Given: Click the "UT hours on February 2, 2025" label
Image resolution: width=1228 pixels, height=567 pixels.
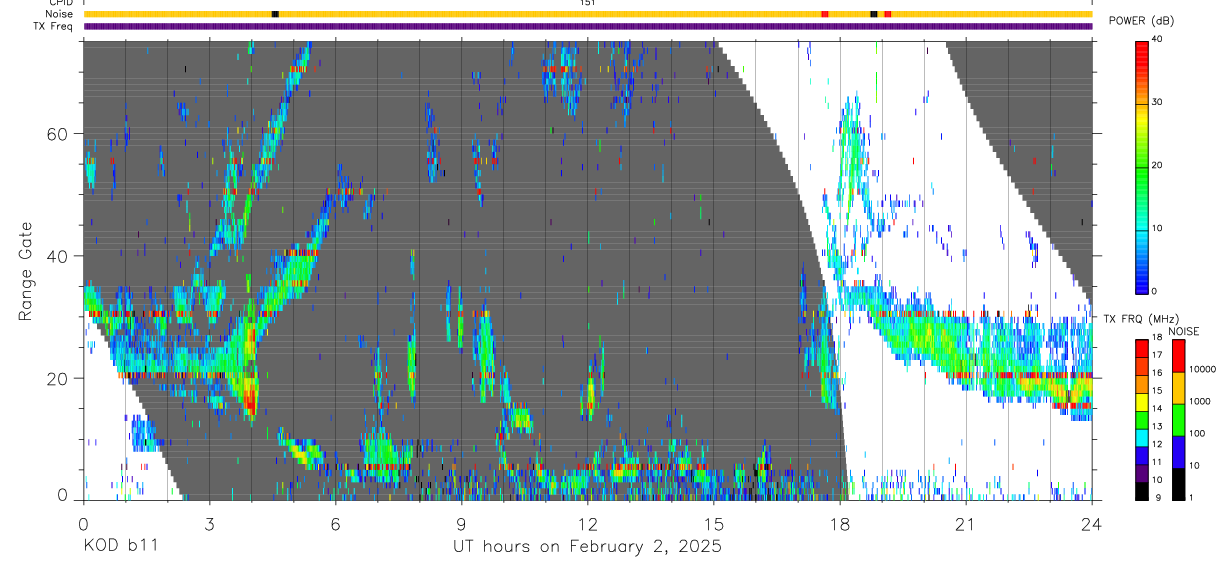Looking at the screenshot, I should pyautogui.click(x=587, y=547).
